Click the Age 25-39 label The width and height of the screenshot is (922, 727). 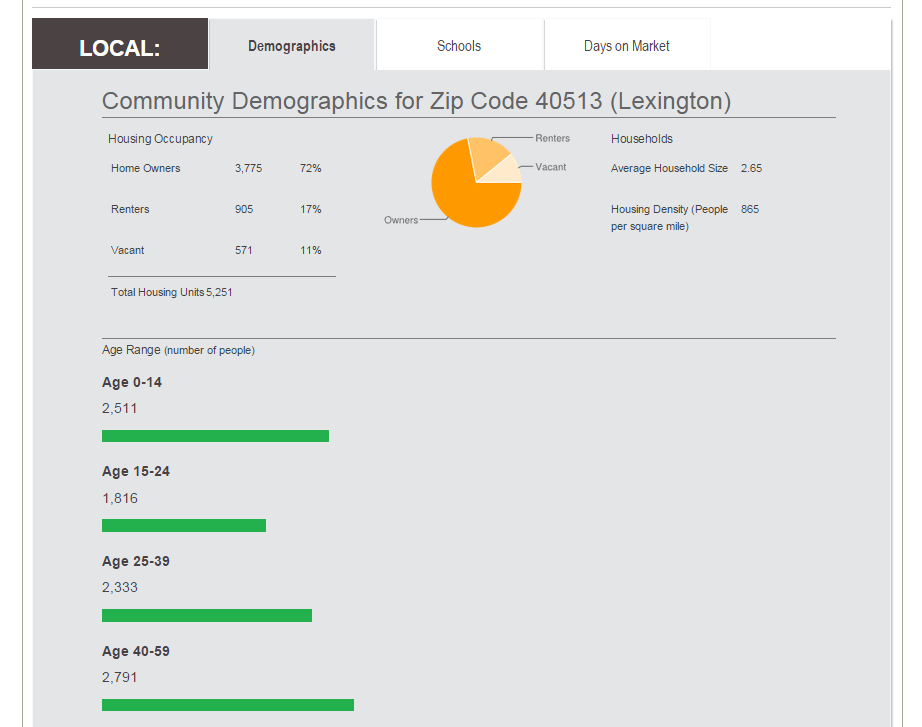point(136,561)
